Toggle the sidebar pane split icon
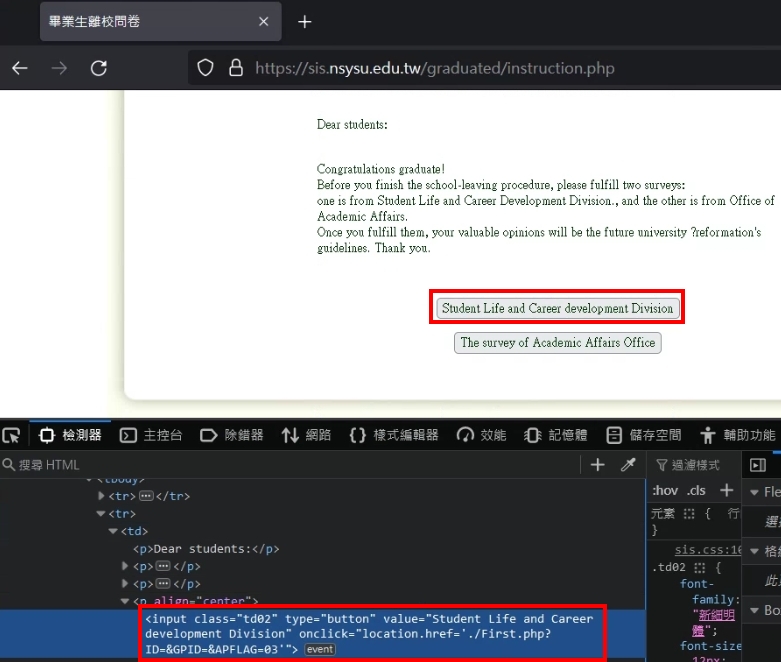 (758, 465)
